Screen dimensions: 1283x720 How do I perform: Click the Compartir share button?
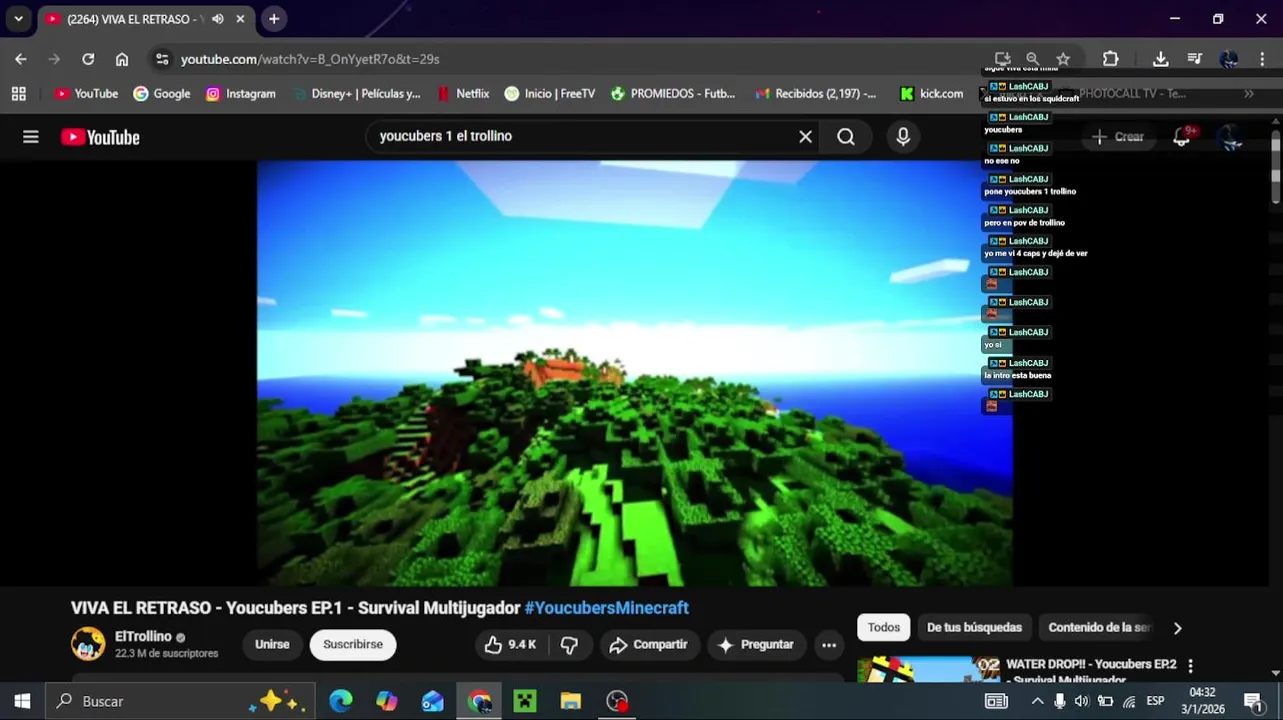tap(649, 645)
